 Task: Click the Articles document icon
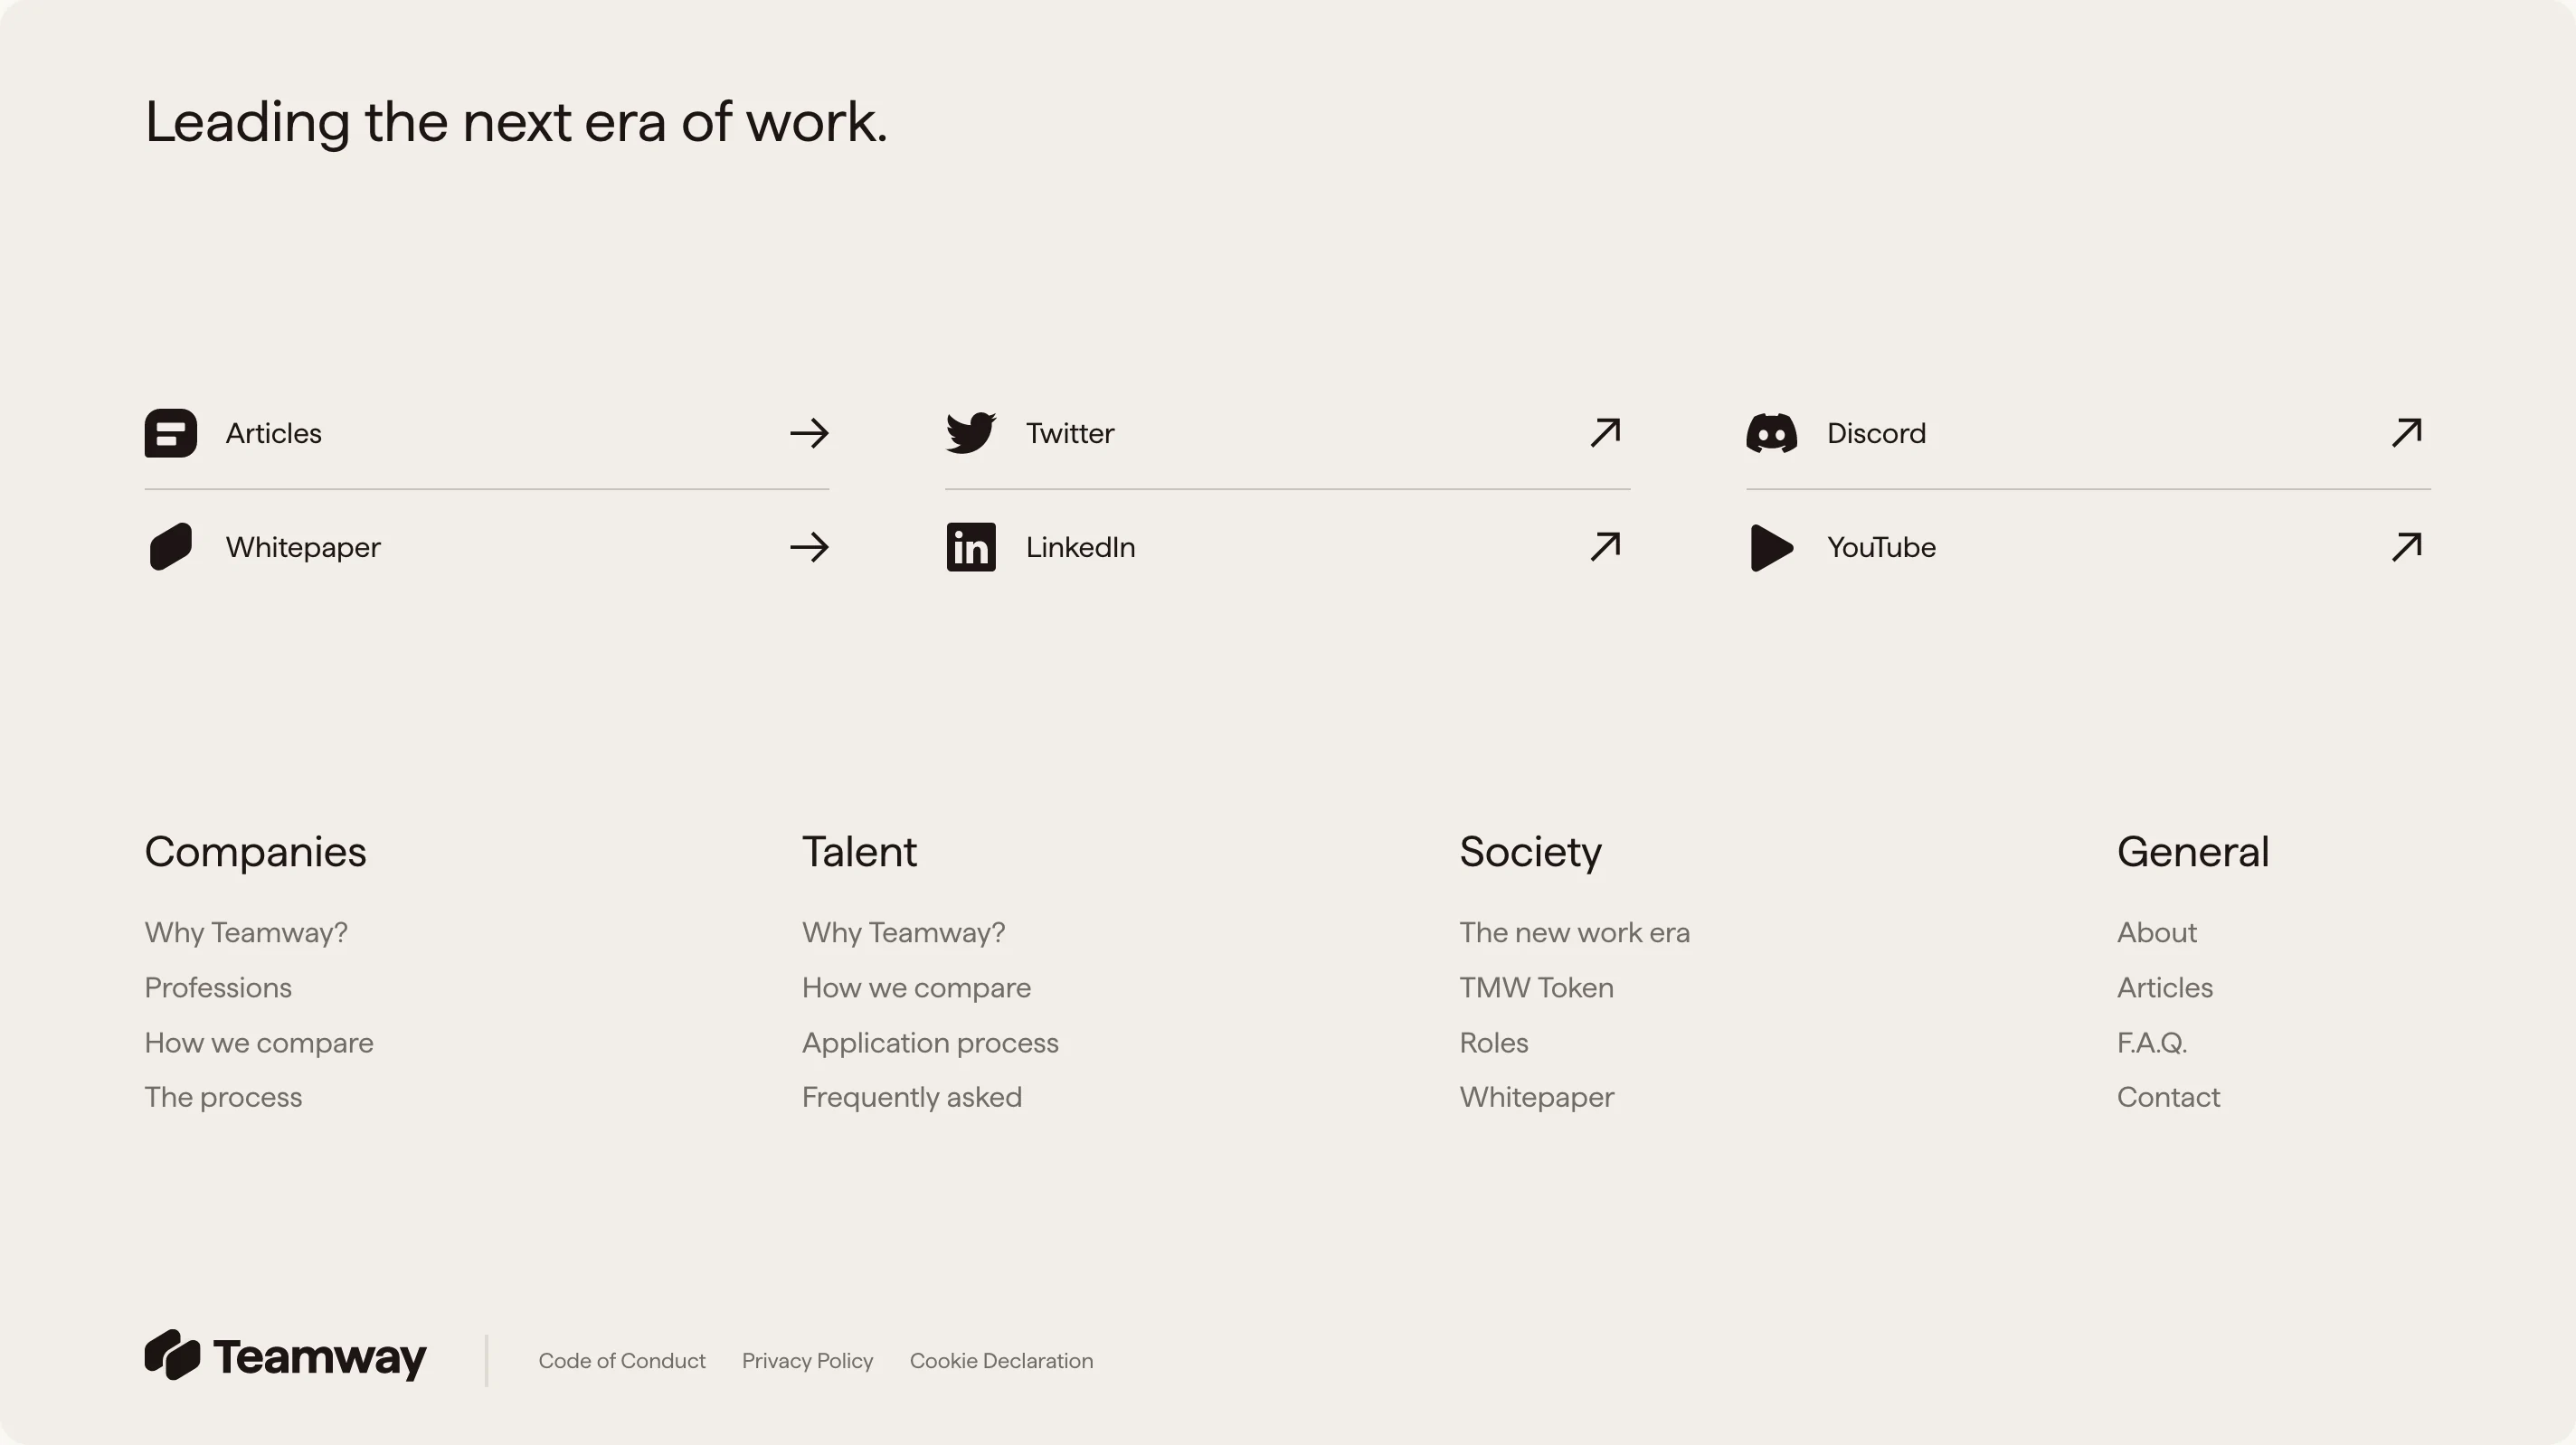[x=170, y=433]
